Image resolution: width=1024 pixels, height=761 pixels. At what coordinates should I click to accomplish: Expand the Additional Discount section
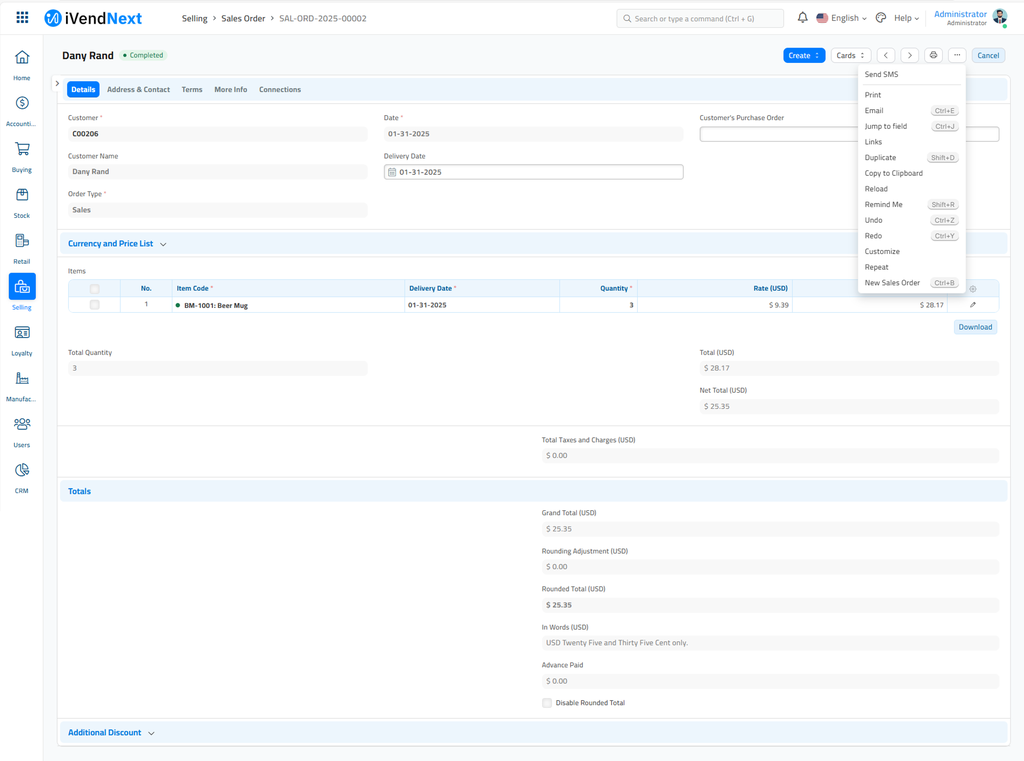click(x=111, y=733)
